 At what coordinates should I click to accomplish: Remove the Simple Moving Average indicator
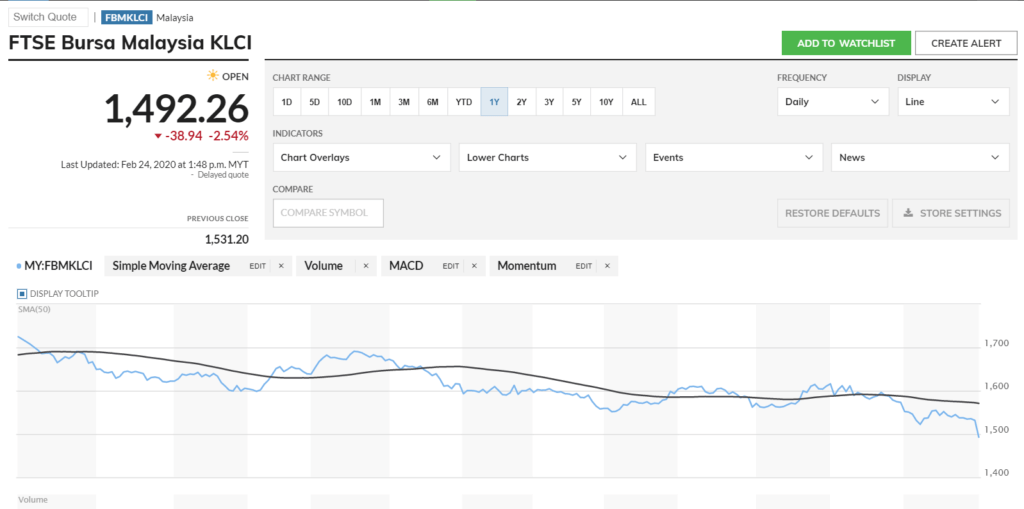(x=281, y=266)
